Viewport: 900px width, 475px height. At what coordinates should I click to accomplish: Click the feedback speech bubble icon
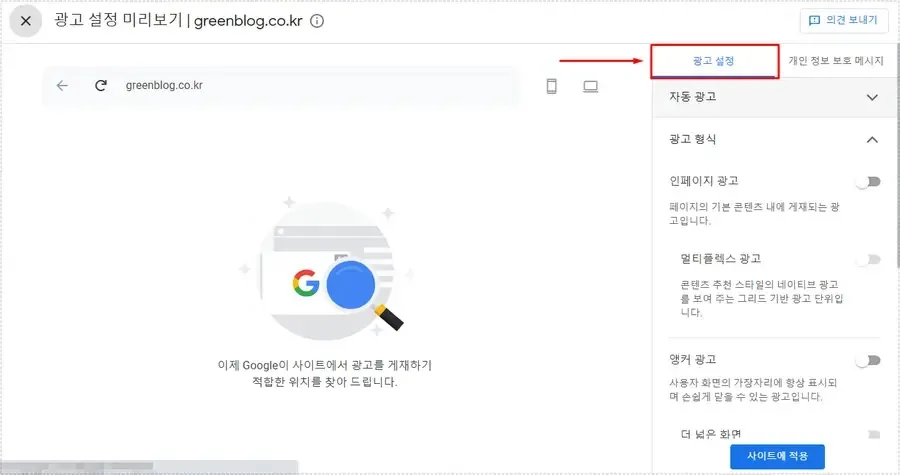[x=814, y=21]
